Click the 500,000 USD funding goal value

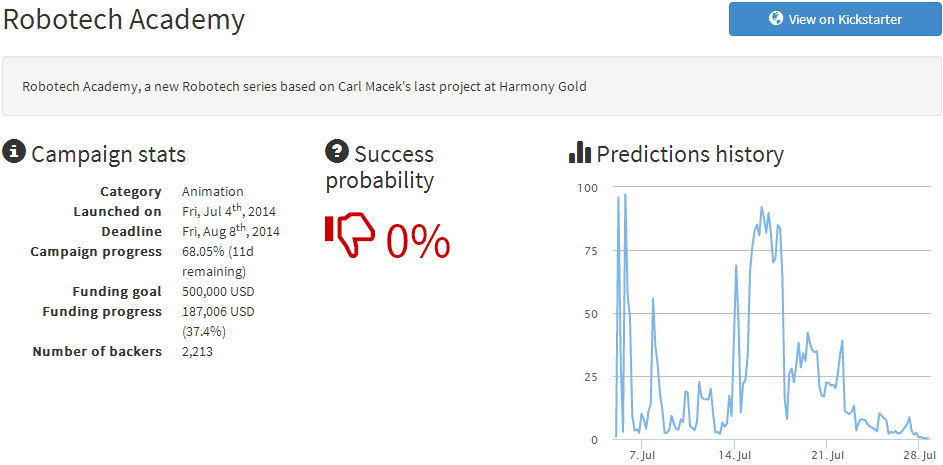tap(218, 292)
